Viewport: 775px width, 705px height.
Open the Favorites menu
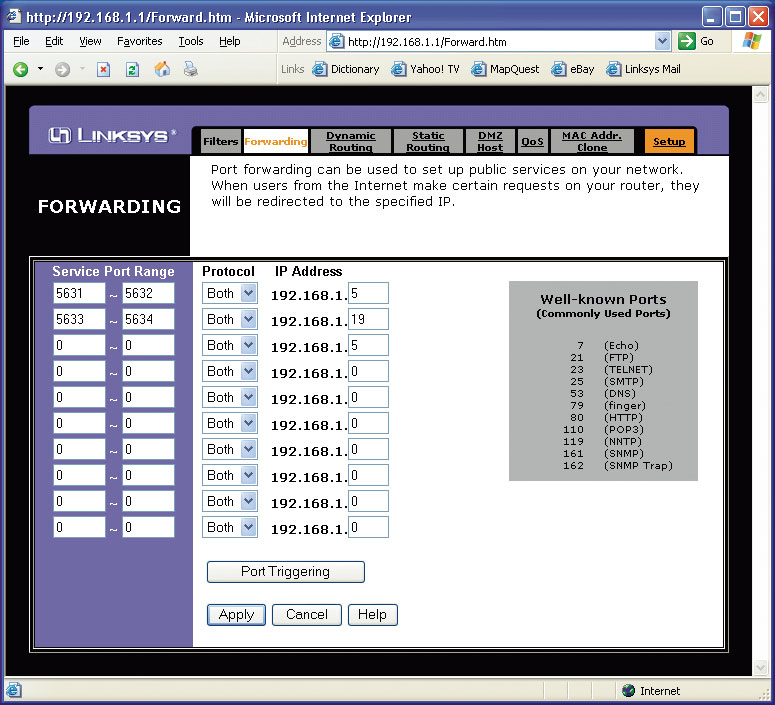pos(139,41)
